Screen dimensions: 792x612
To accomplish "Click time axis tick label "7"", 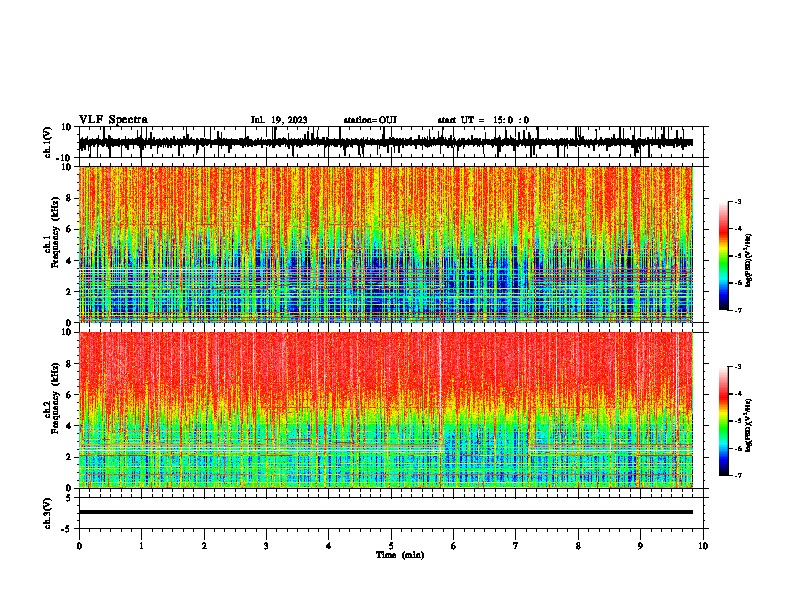I will (x=516, y=546).
